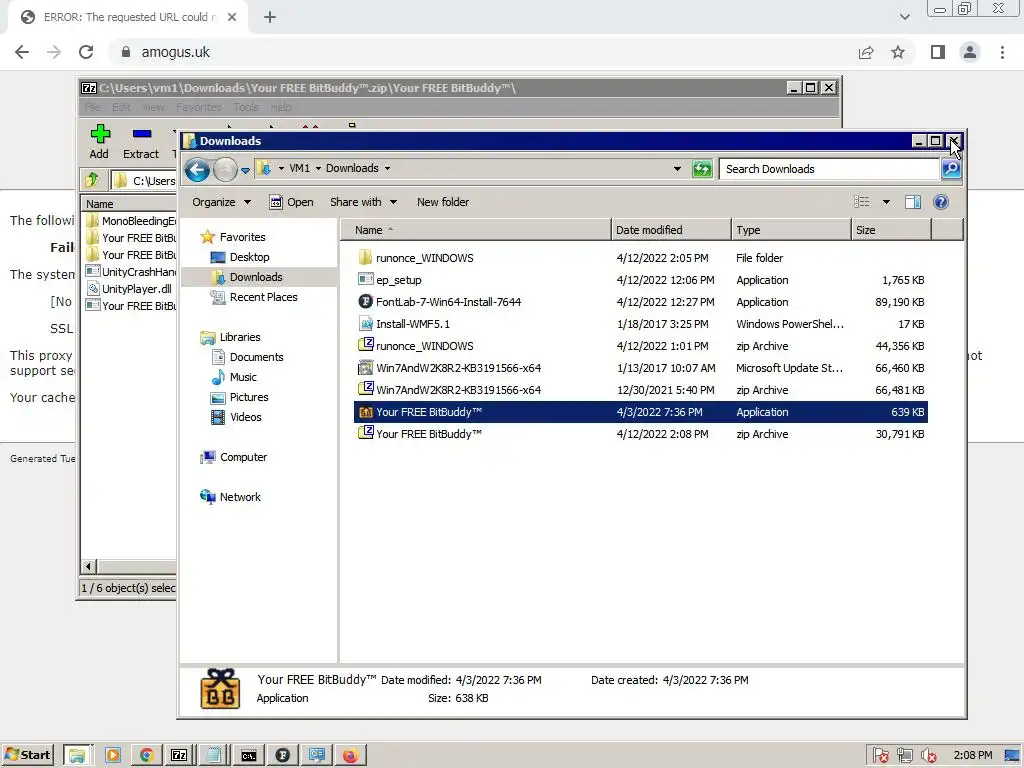
Task: Click the Windows Start button
Action: point(27,755)
